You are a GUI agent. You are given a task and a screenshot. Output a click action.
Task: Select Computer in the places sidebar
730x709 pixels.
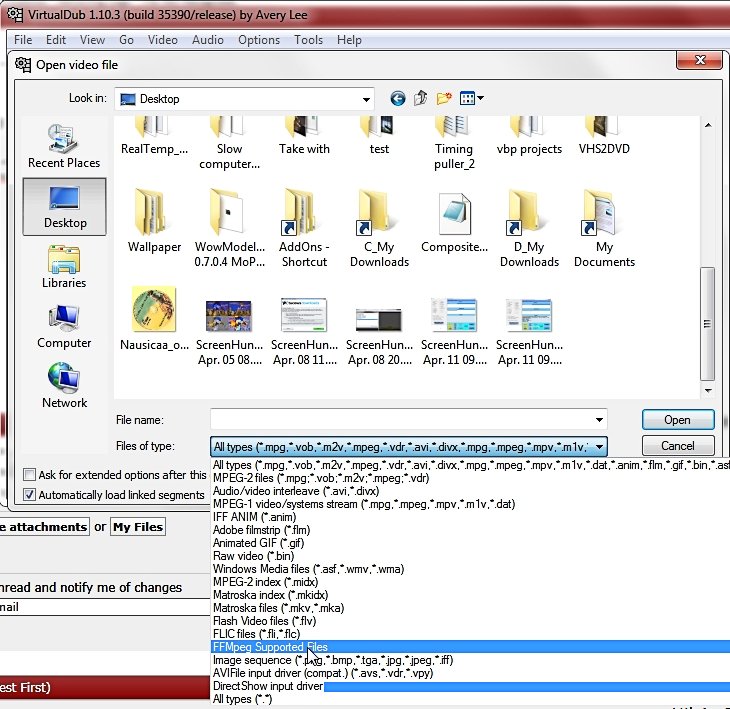[x=64, y=327]
